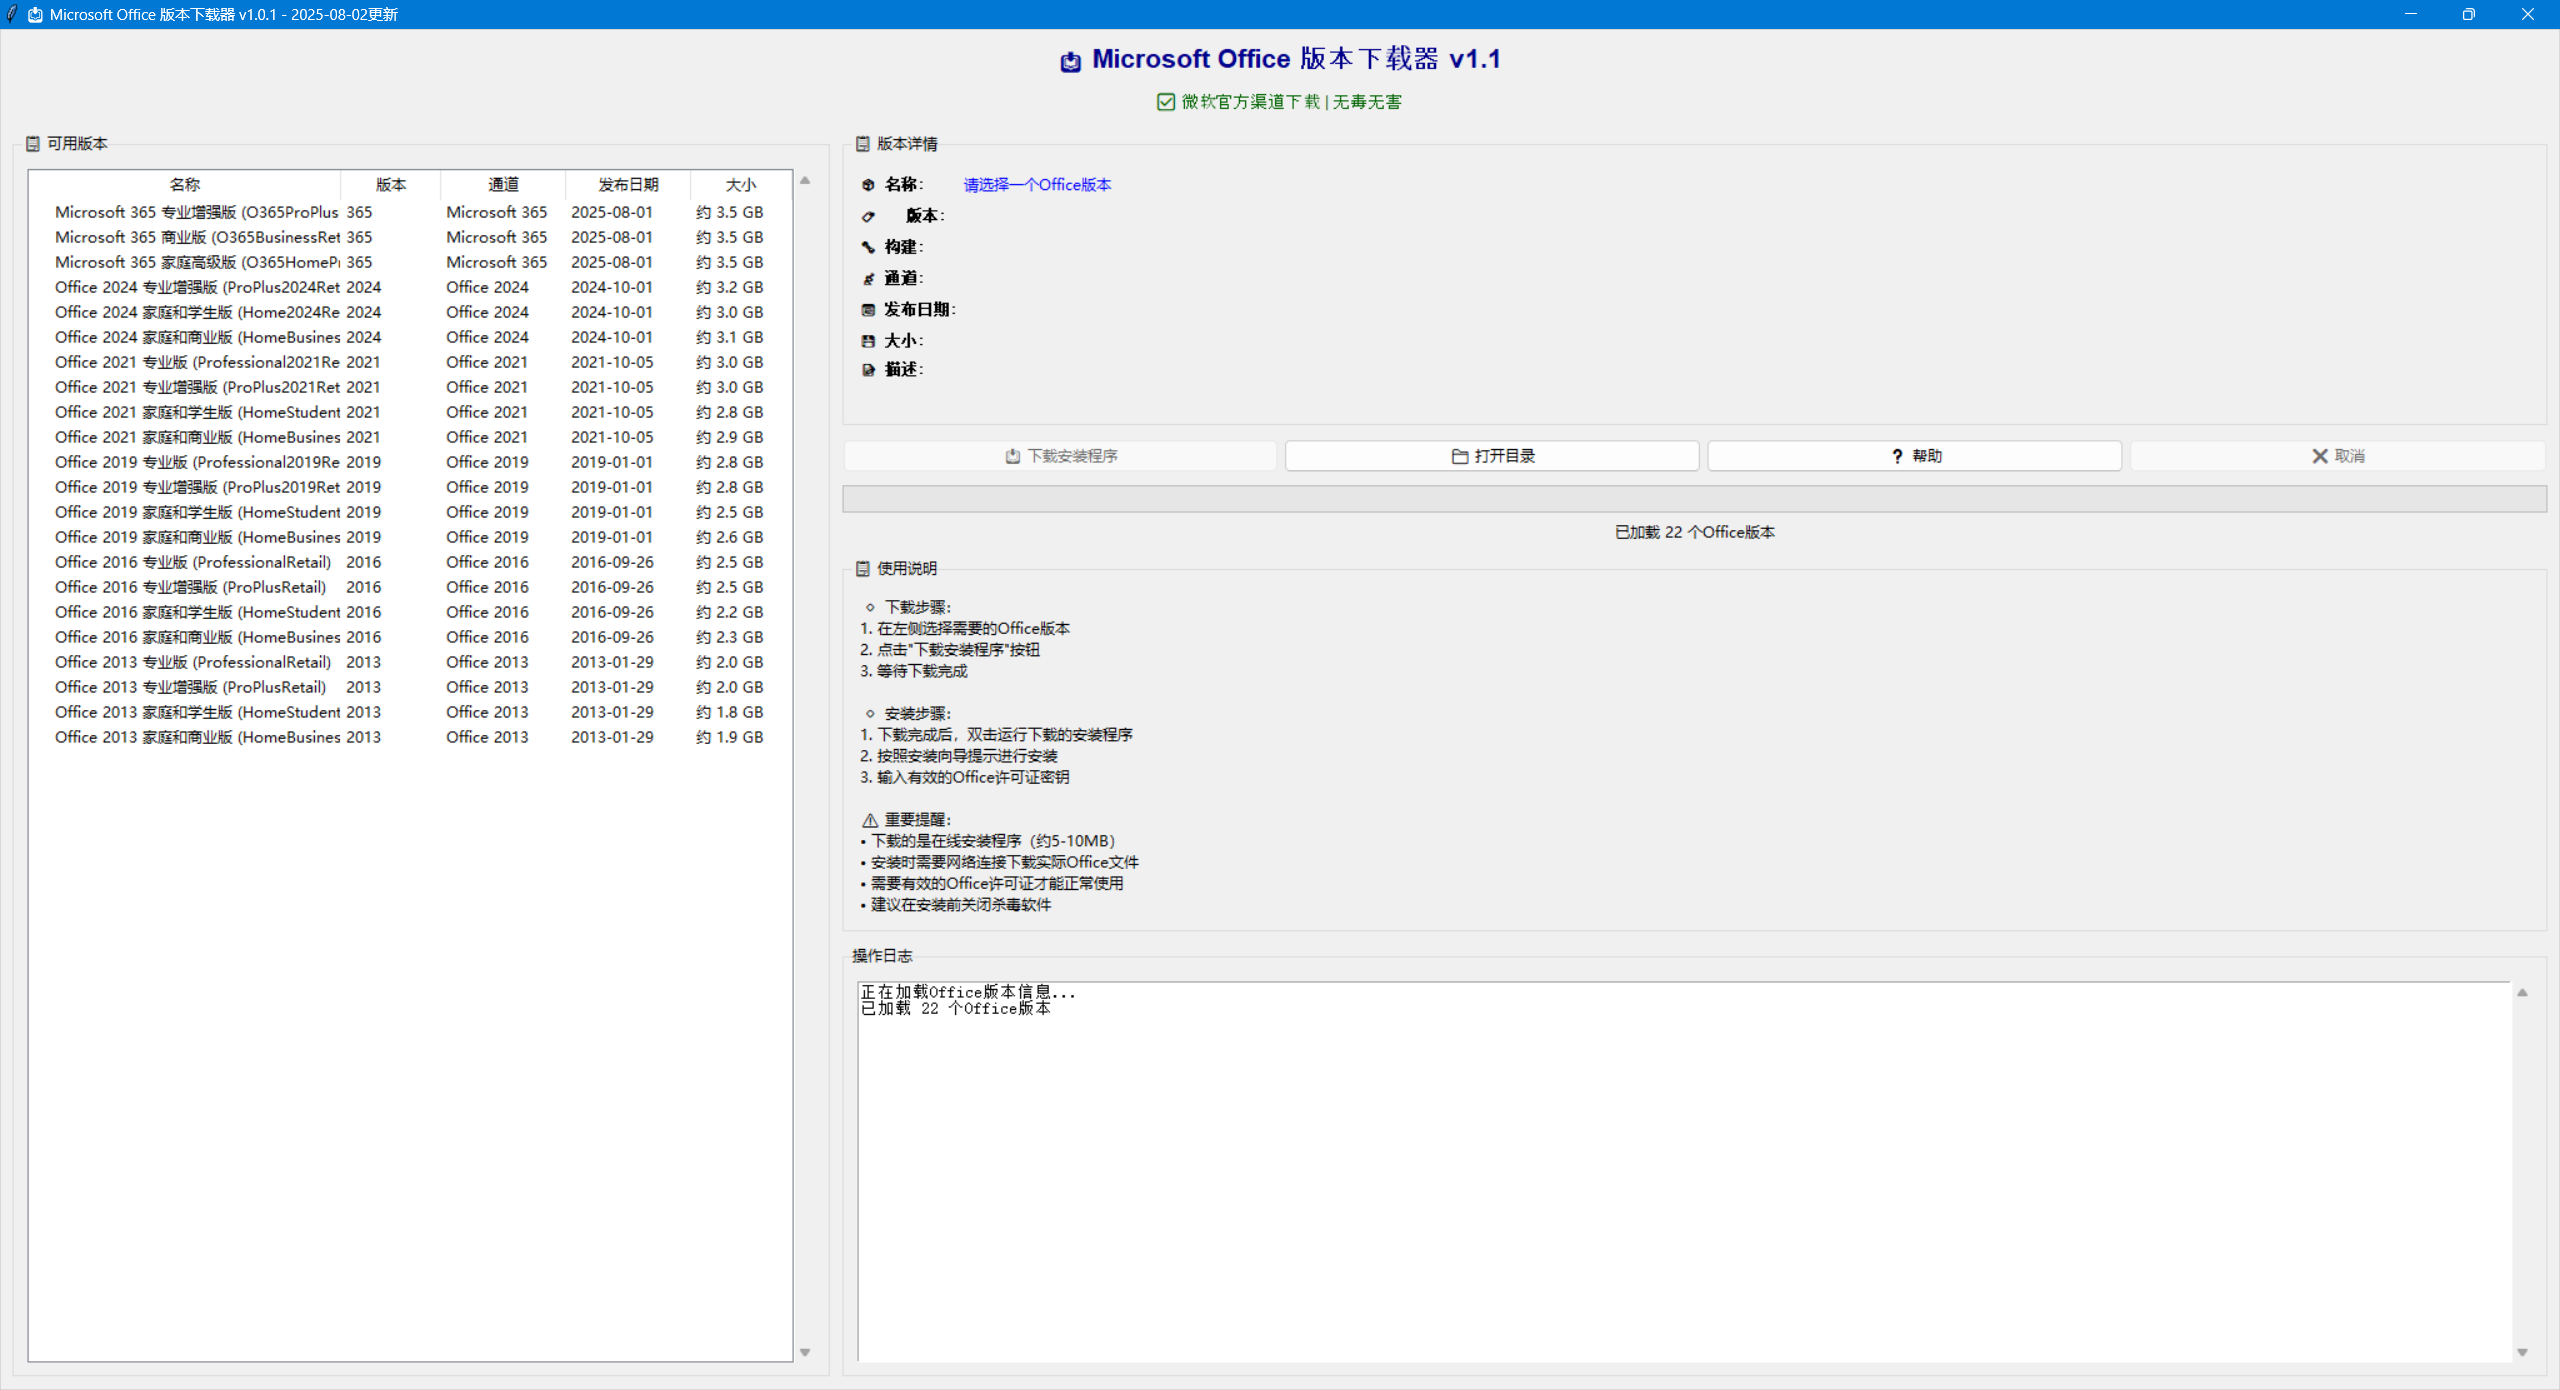Click the package icon next to 名称

click(868, 185)
